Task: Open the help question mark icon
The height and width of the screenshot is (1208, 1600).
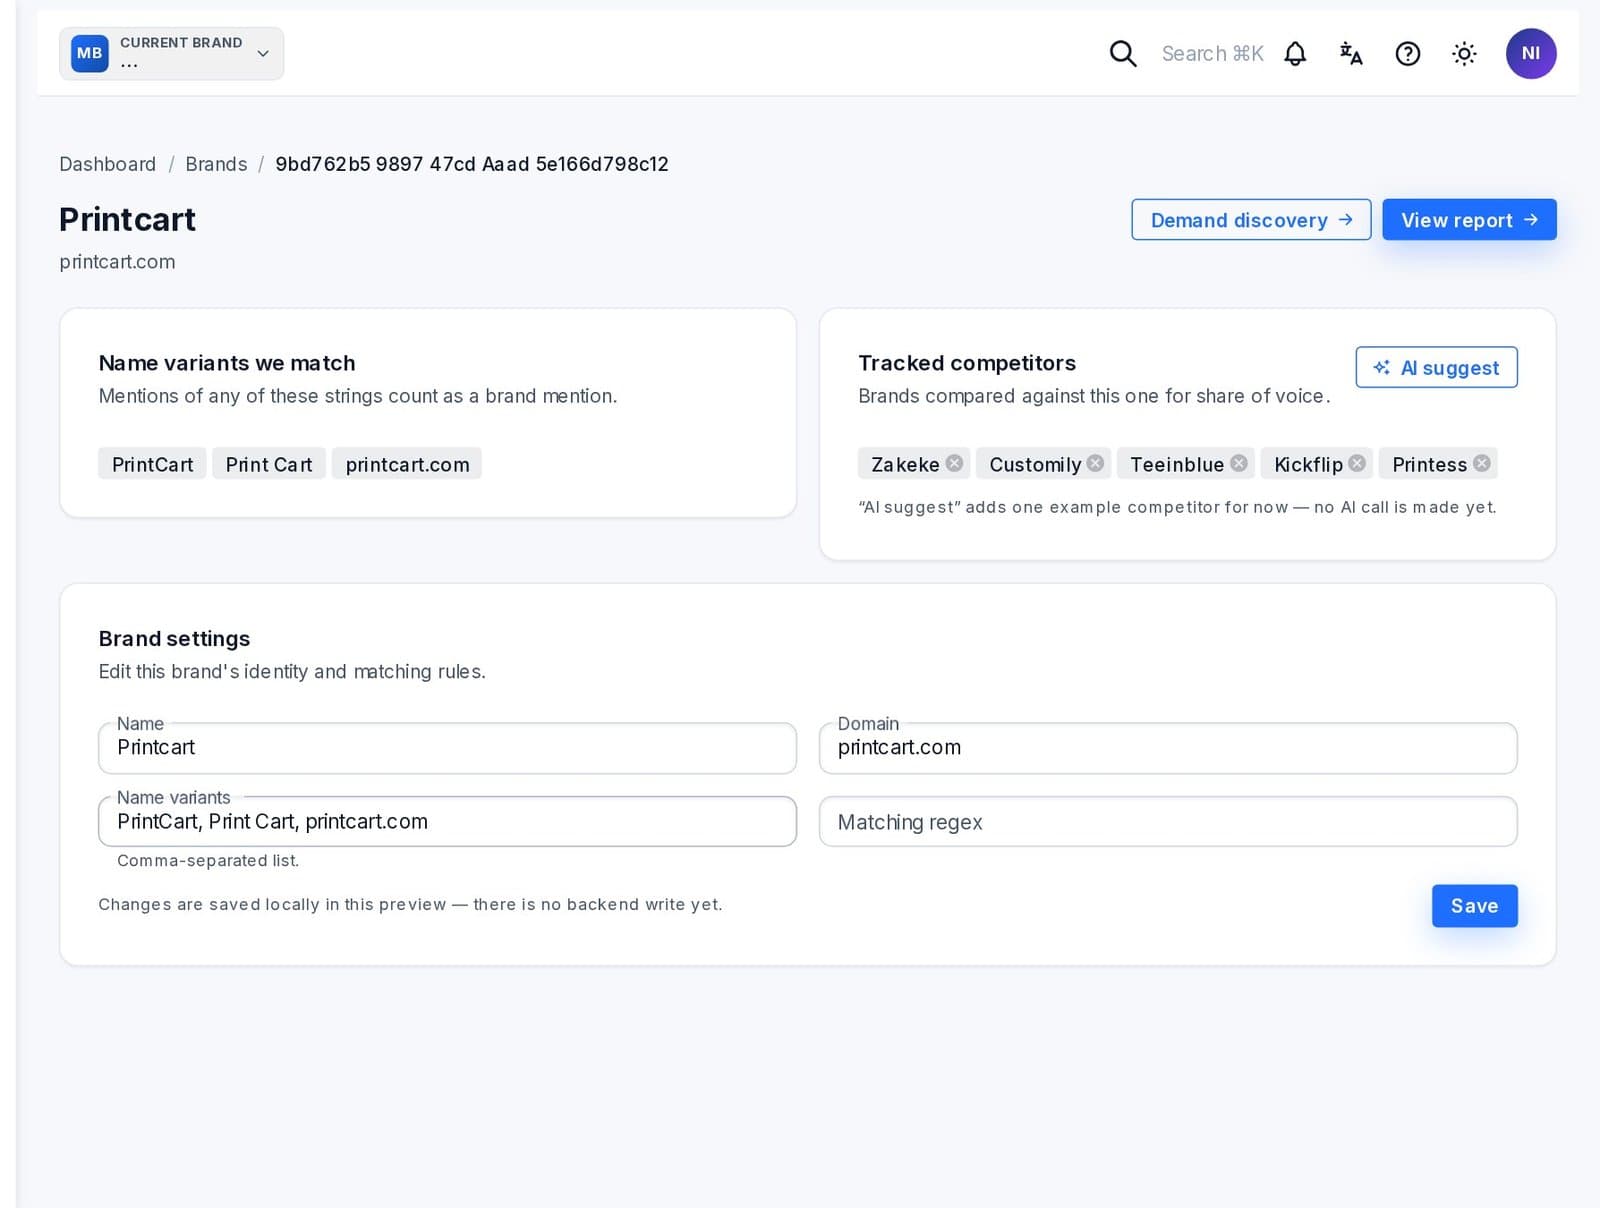Action: pyautogui.click(x=1408, y=54)
